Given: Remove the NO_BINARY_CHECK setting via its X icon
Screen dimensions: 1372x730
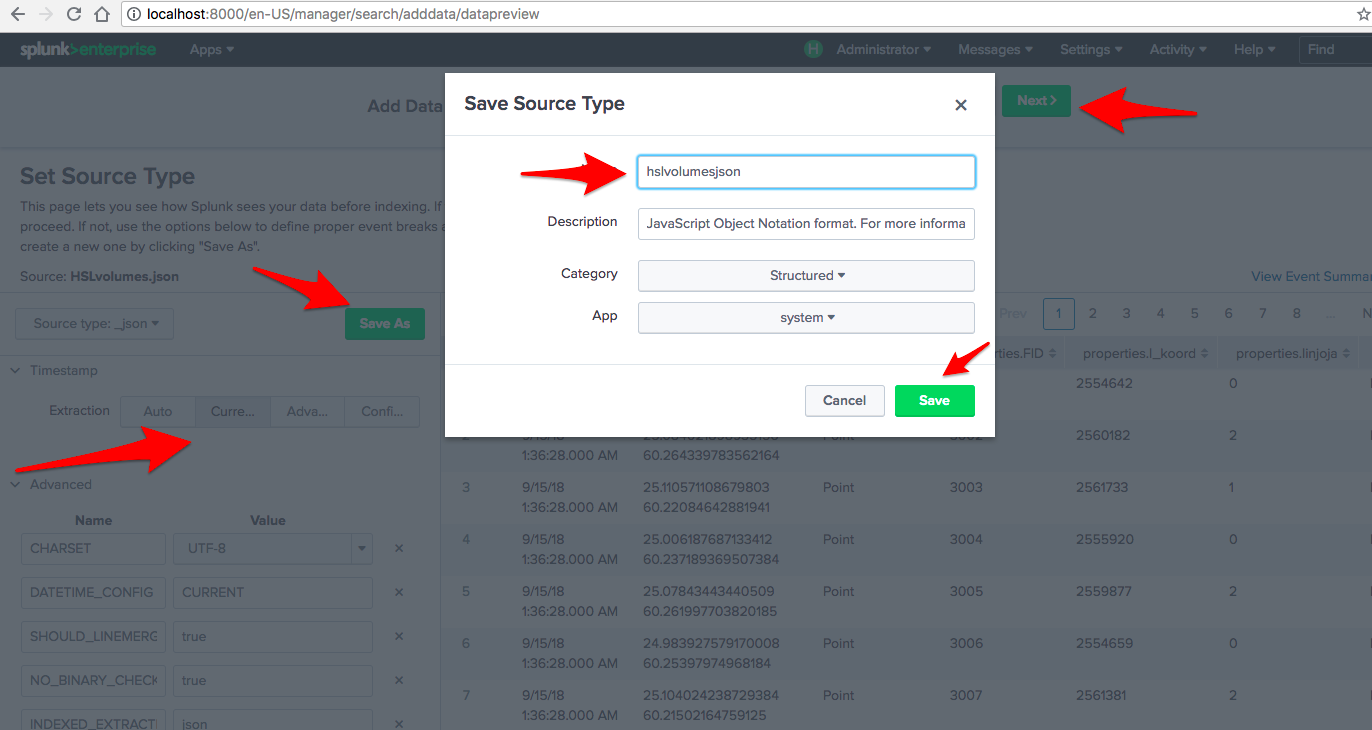Looking at the screenshot, I should (x=398, y=681).
